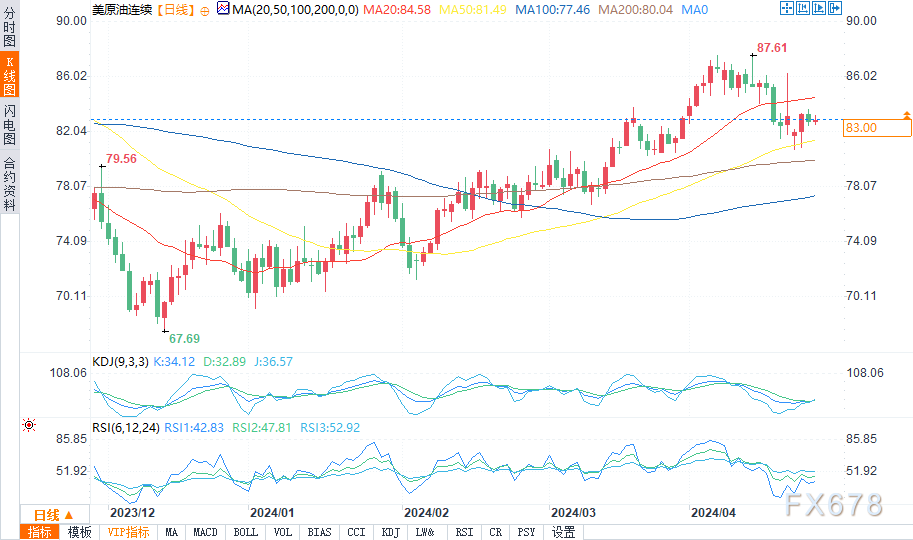Click the 2024/02 date axis label
Image resolution: width=913 pixels, height=540 pixels.
(426, 513)
